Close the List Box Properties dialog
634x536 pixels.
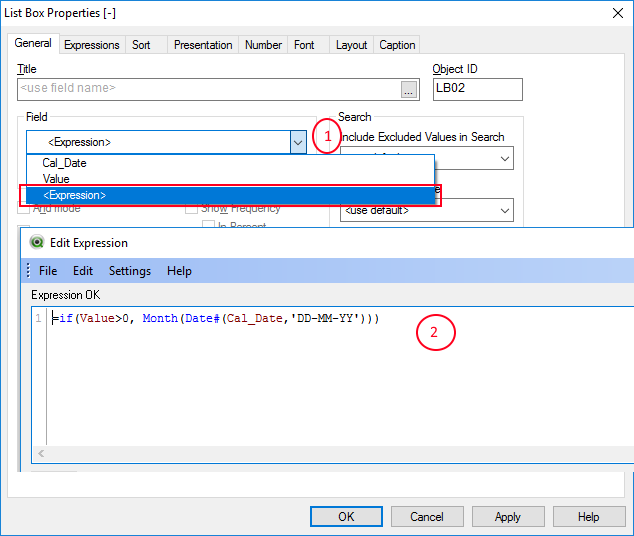click(x=617, y=13)
